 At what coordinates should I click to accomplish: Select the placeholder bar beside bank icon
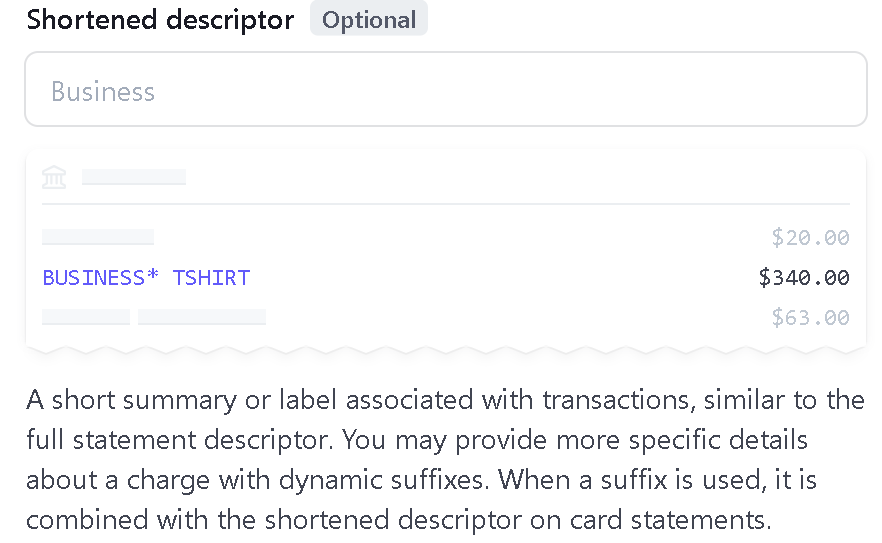[134, 177]
